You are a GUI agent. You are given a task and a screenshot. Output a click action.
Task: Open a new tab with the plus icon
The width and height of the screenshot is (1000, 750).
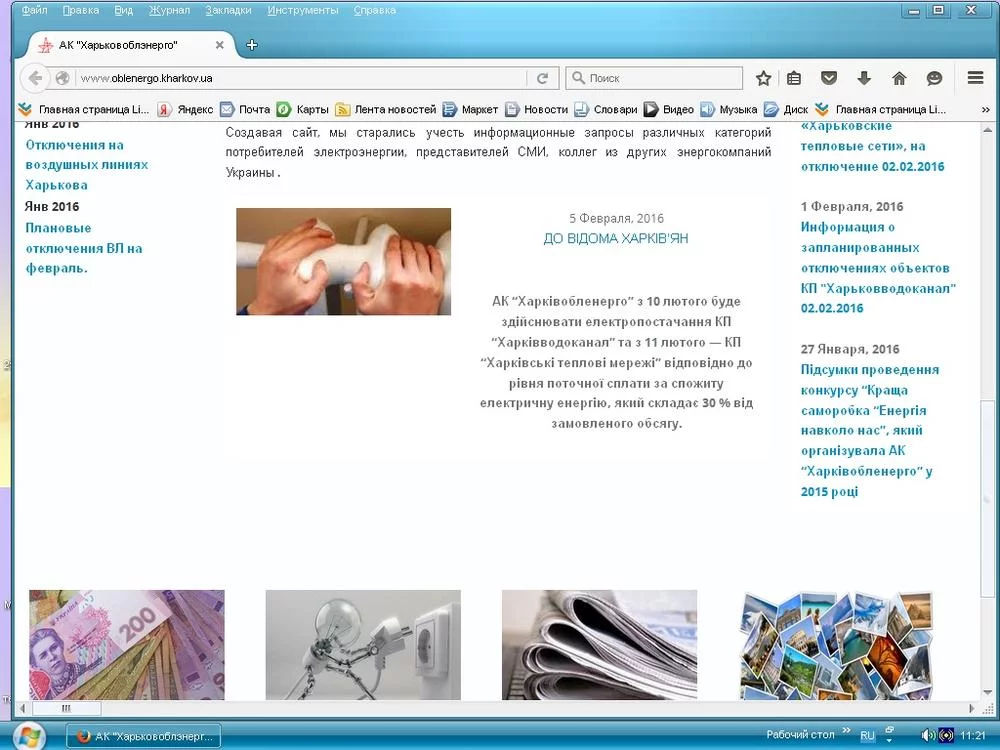[252, 45]
